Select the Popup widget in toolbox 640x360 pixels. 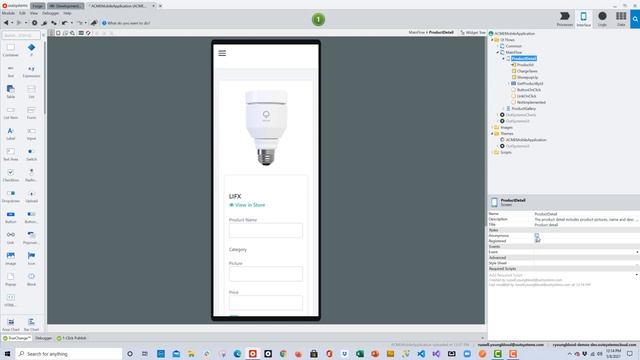point(11,280)
